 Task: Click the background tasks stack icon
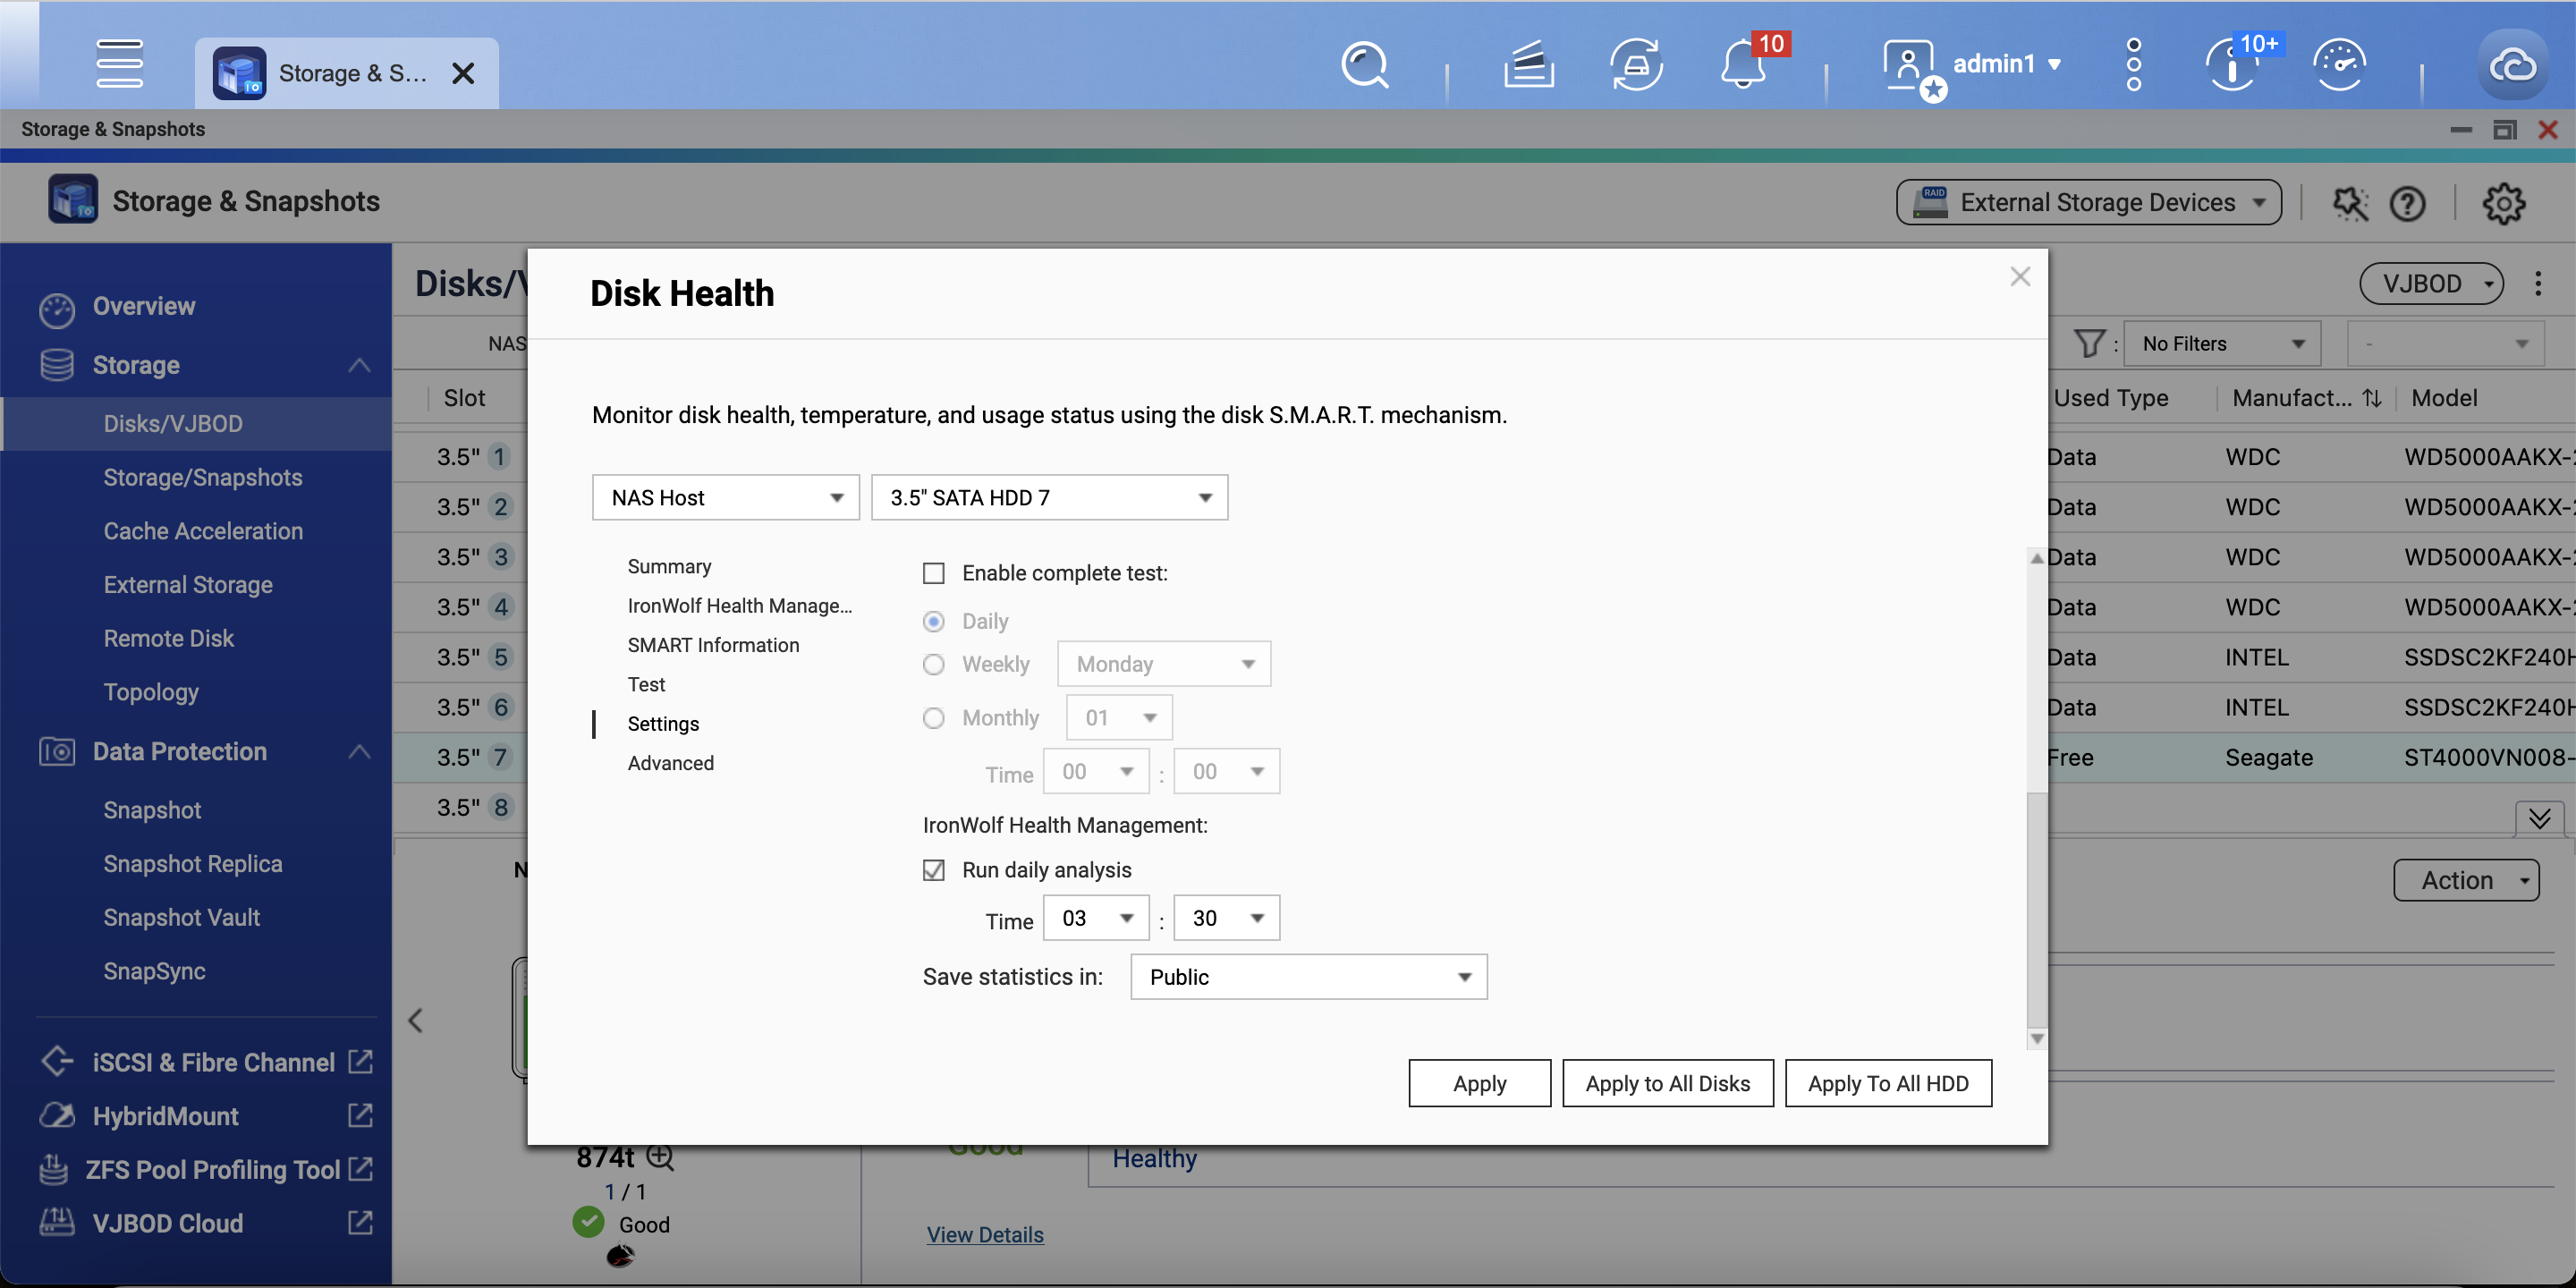pos(1528,66)
